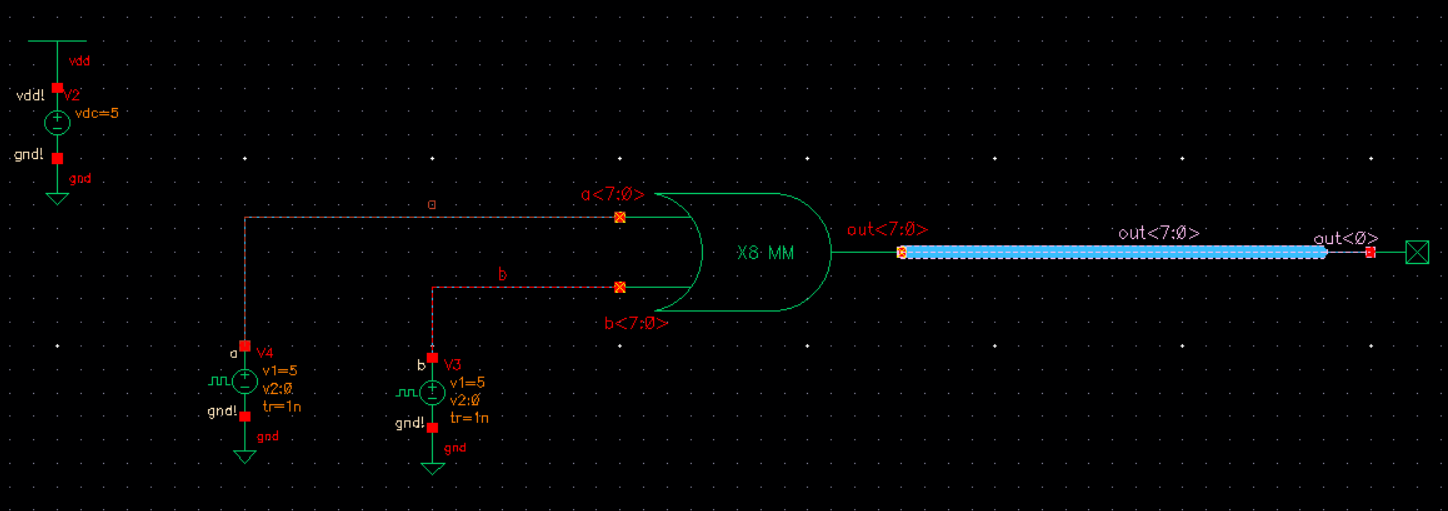Click the out<0> pin square
The image size is (1448, 511).
point(1370,252)
